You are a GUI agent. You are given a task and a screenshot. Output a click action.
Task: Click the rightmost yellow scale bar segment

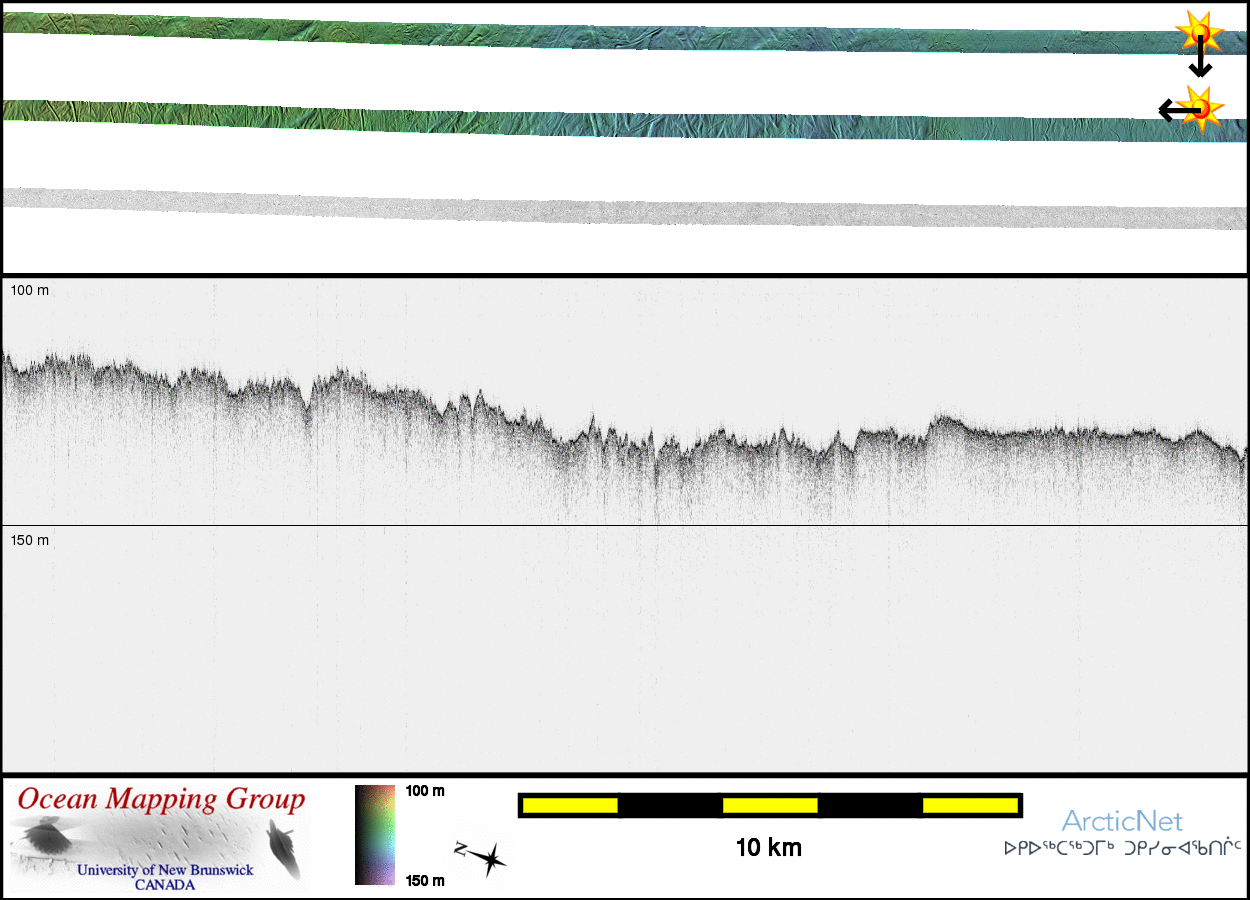click(x=969, y=805)
